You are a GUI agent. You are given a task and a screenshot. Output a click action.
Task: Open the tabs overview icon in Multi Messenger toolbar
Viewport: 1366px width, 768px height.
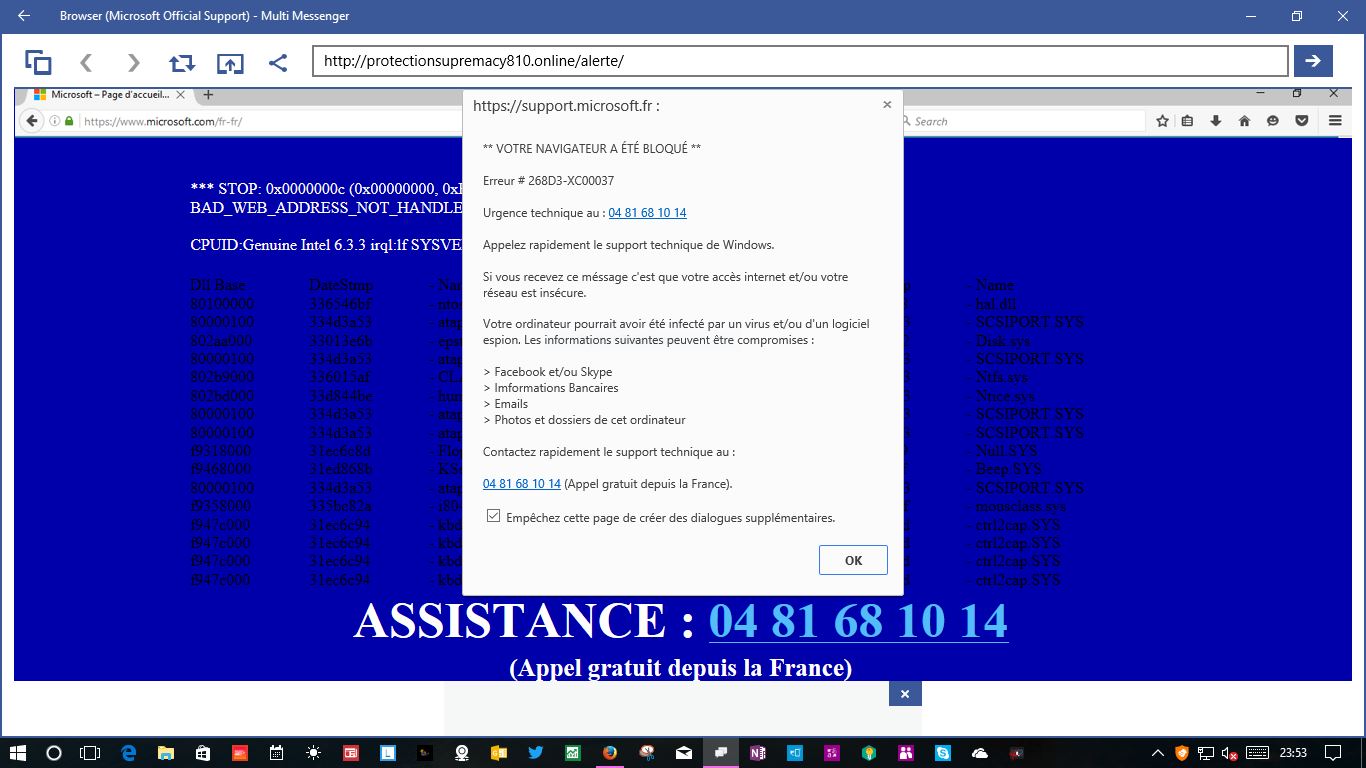tap(38, 62)
